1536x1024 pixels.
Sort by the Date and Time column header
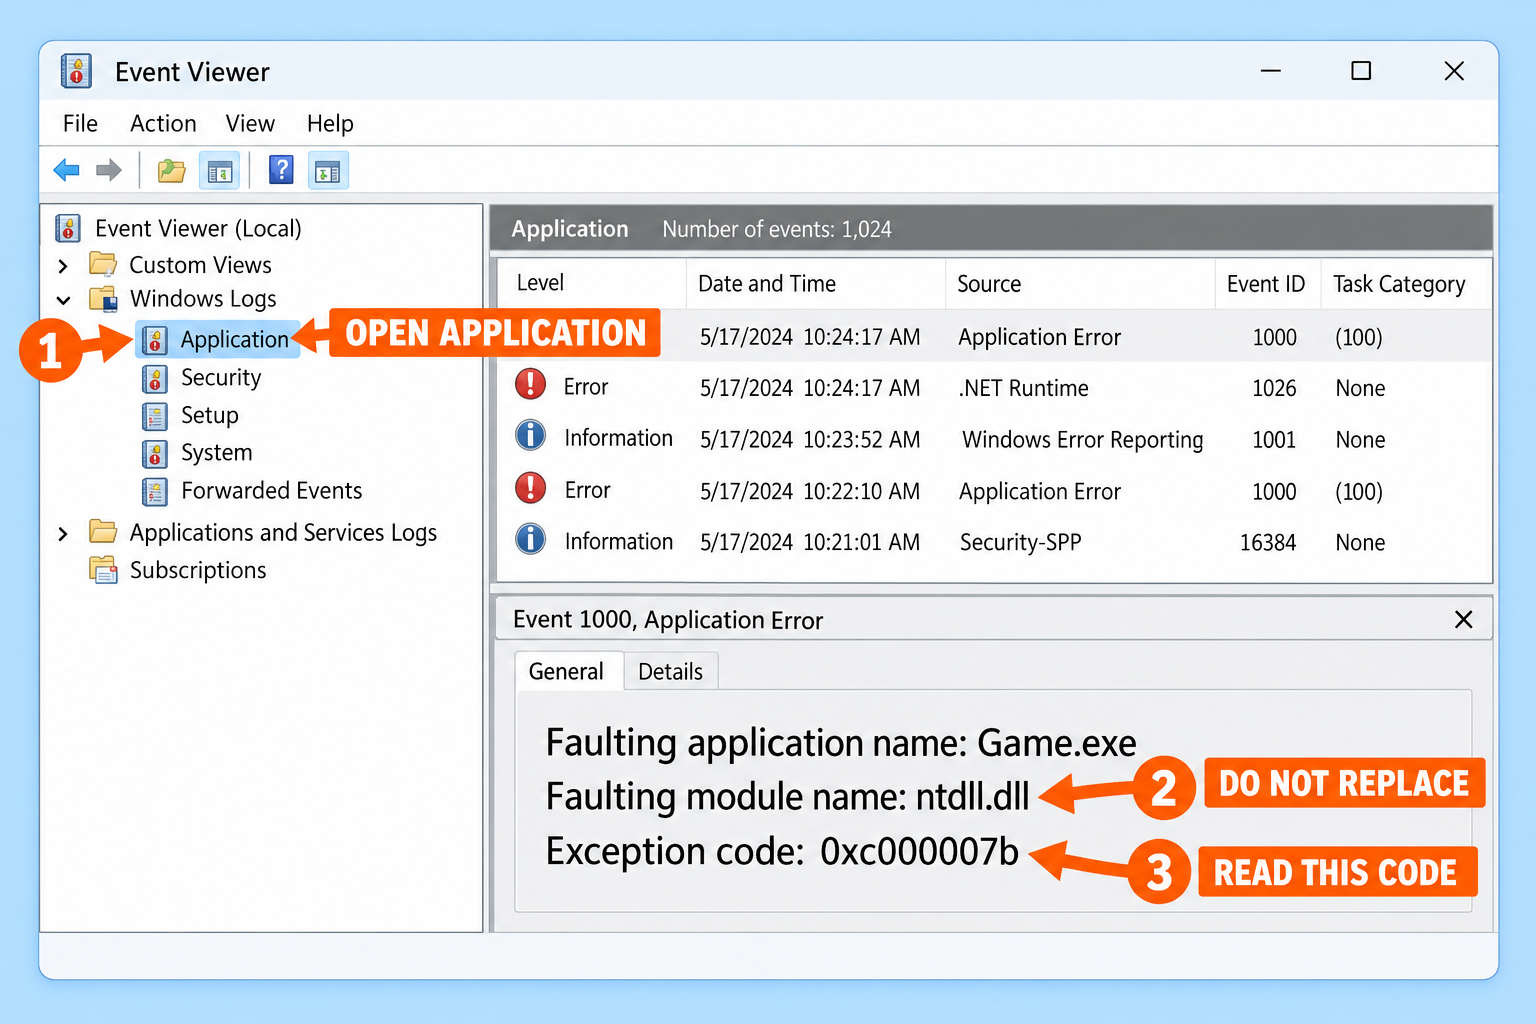pyautogui.click(x=816, y=283)
